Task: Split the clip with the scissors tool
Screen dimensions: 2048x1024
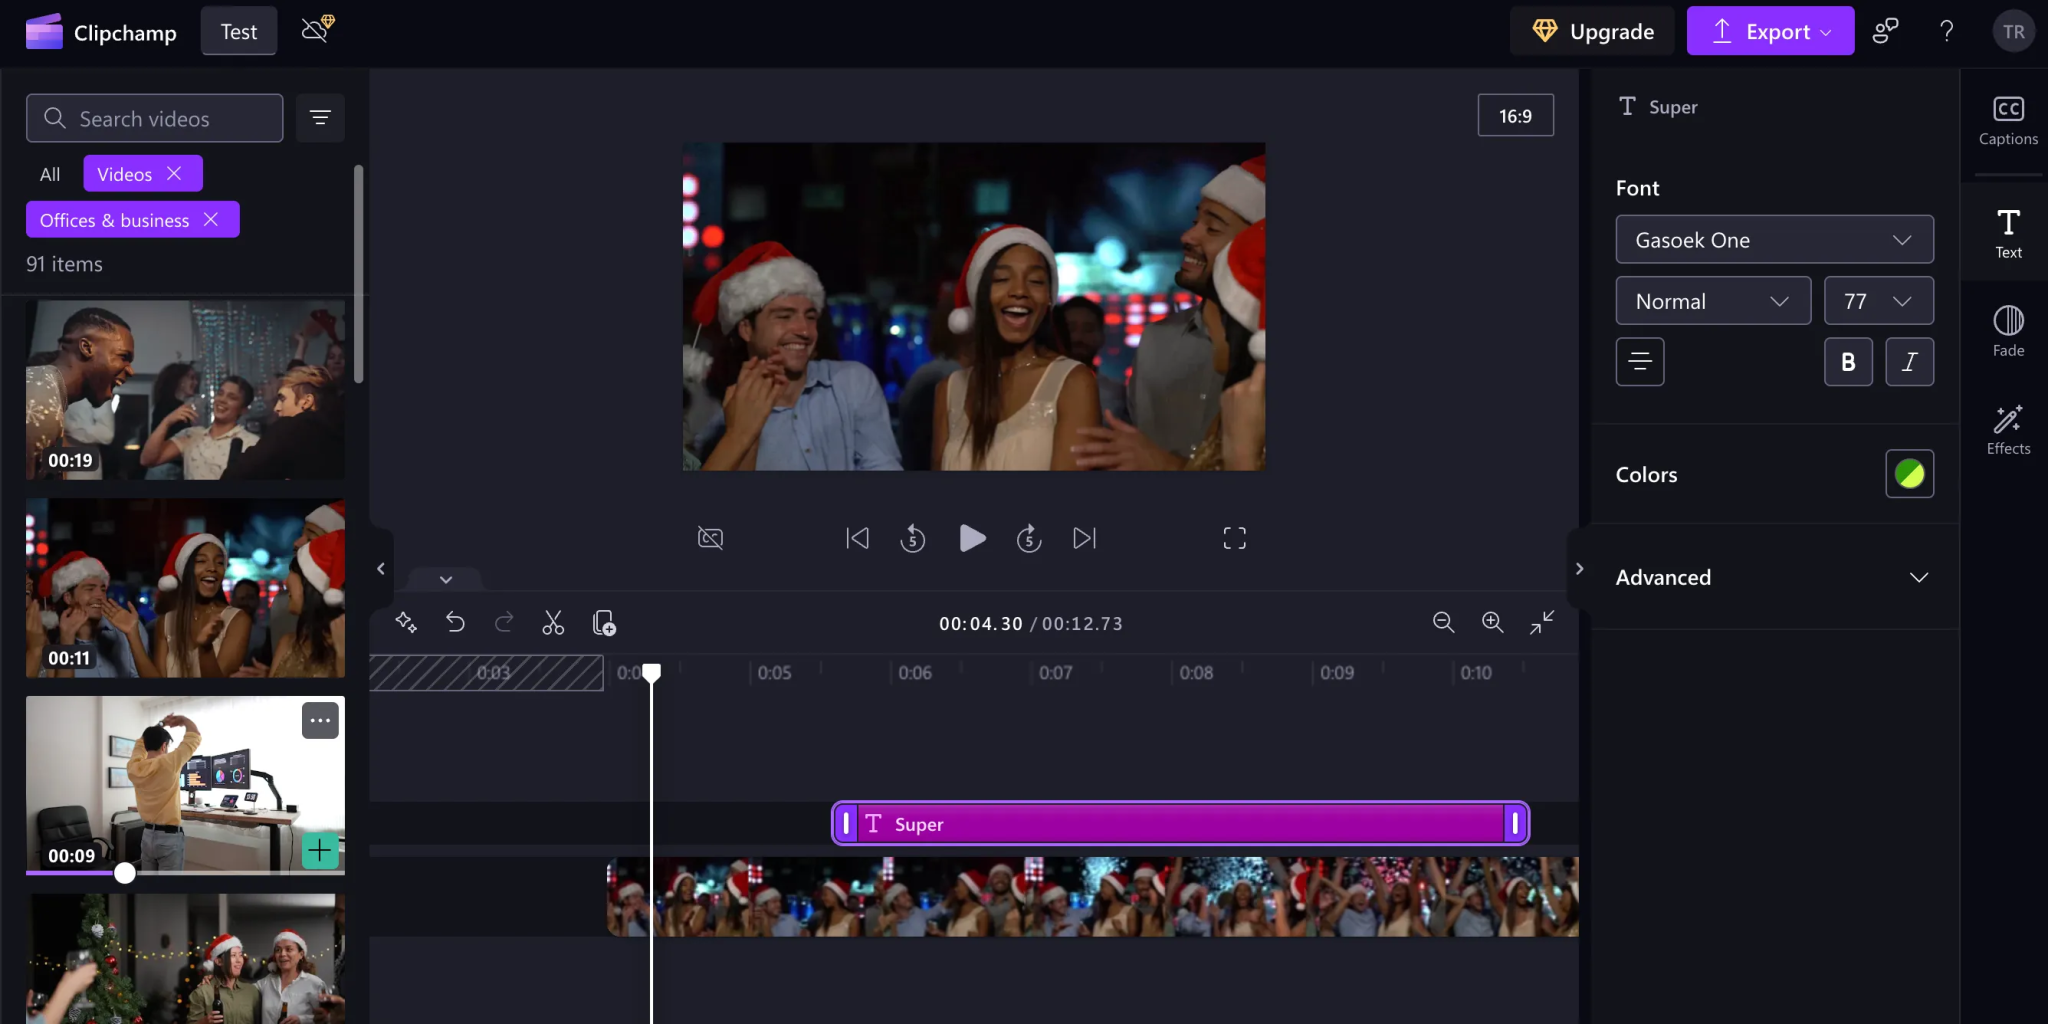Action: click(x=553, y=622)
